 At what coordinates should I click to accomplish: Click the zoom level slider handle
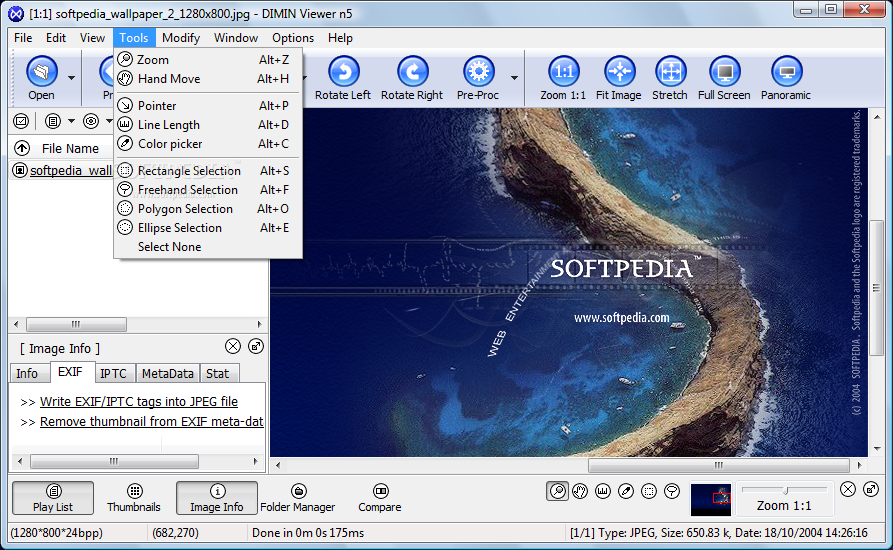pos(785,490)
